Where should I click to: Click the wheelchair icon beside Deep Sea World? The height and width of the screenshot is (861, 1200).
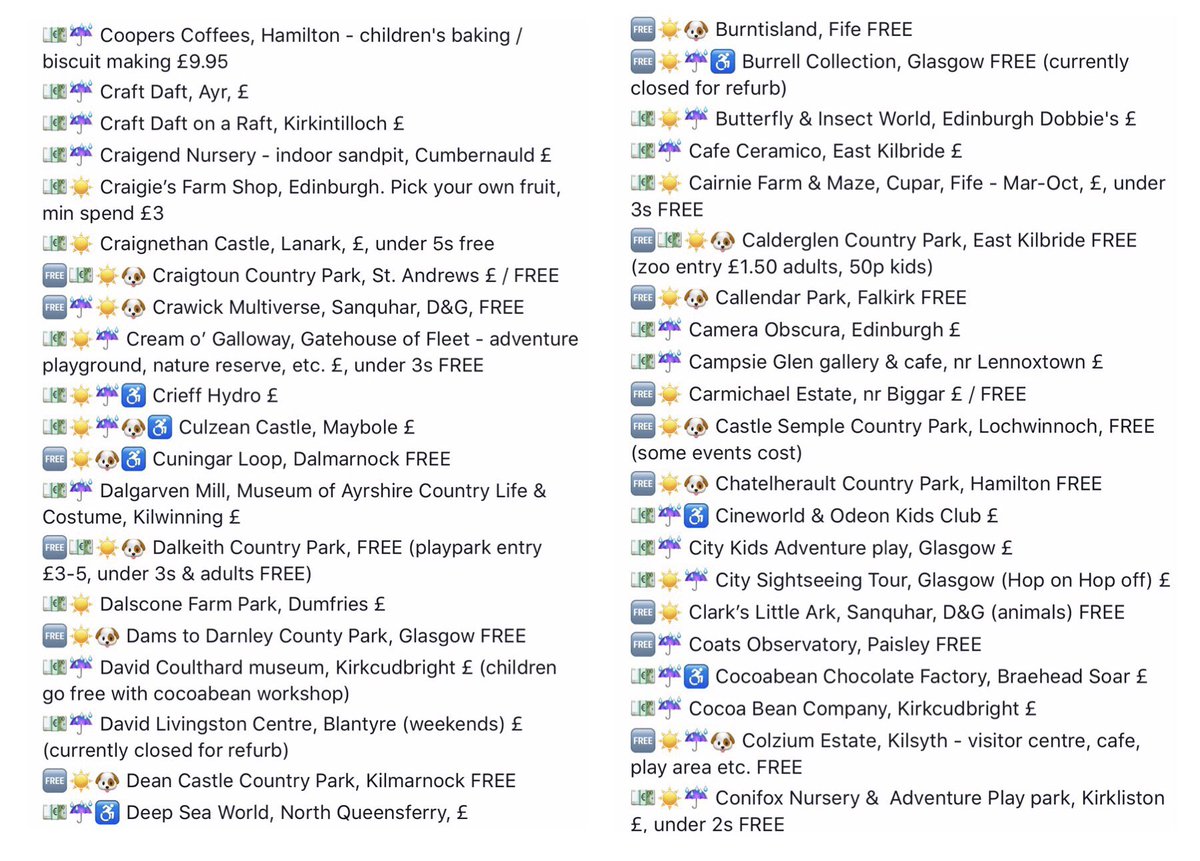click(107, 813)
